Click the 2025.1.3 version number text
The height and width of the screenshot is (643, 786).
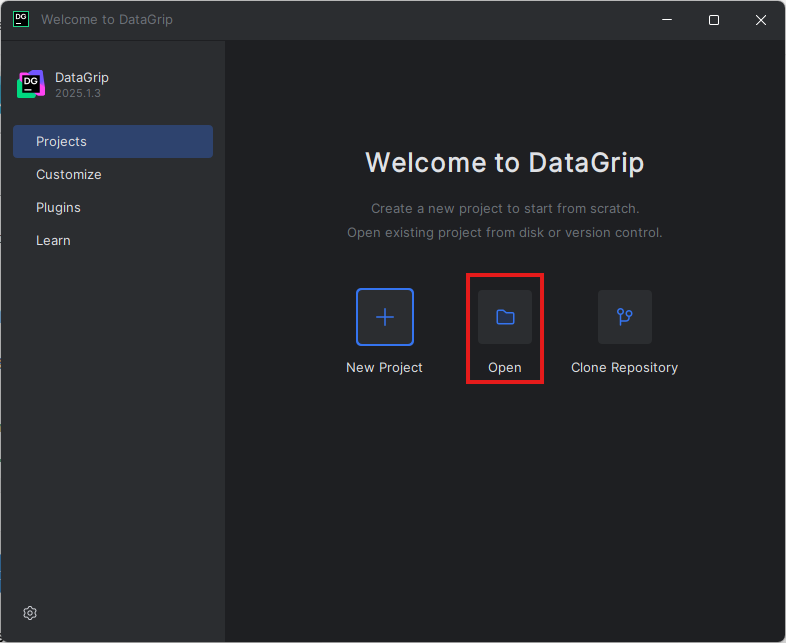click(x=78, y=93)
